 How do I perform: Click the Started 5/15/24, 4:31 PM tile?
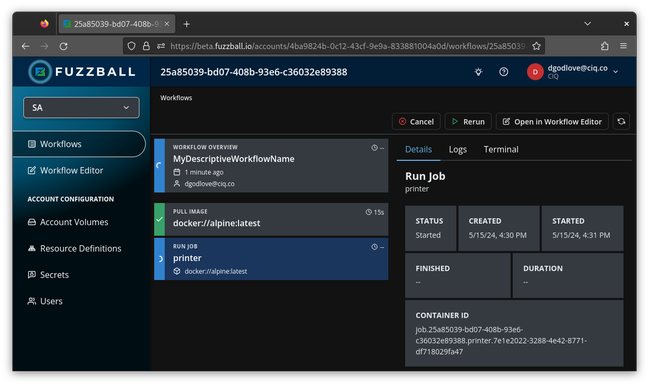[582, 228]
